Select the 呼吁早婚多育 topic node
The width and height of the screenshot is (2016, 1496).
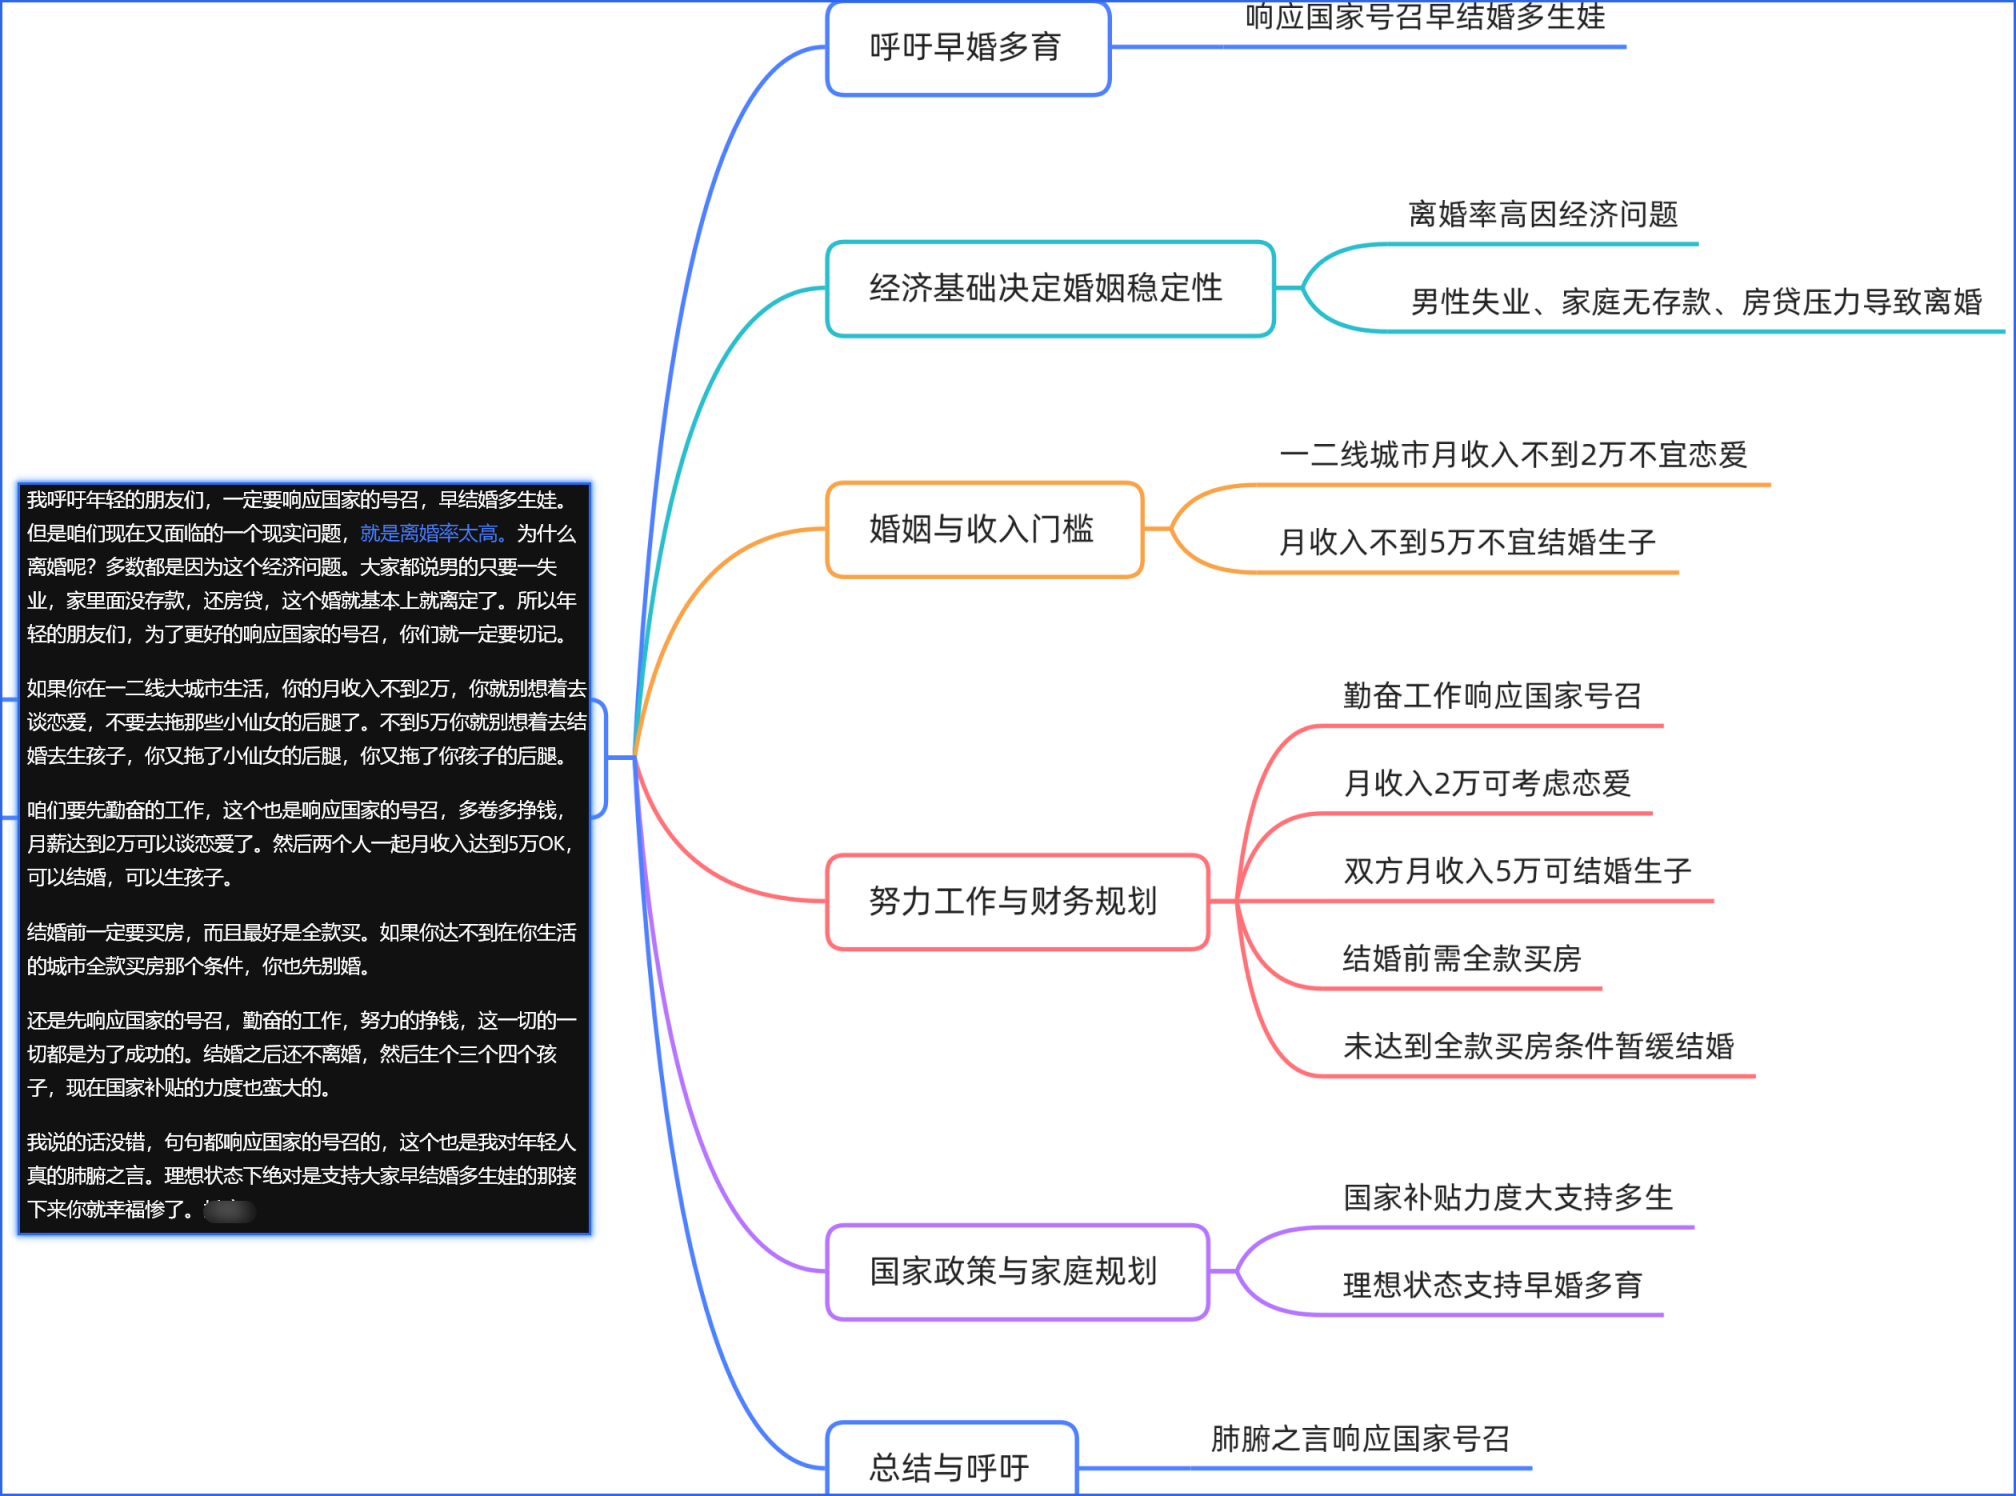coord(967,48)
